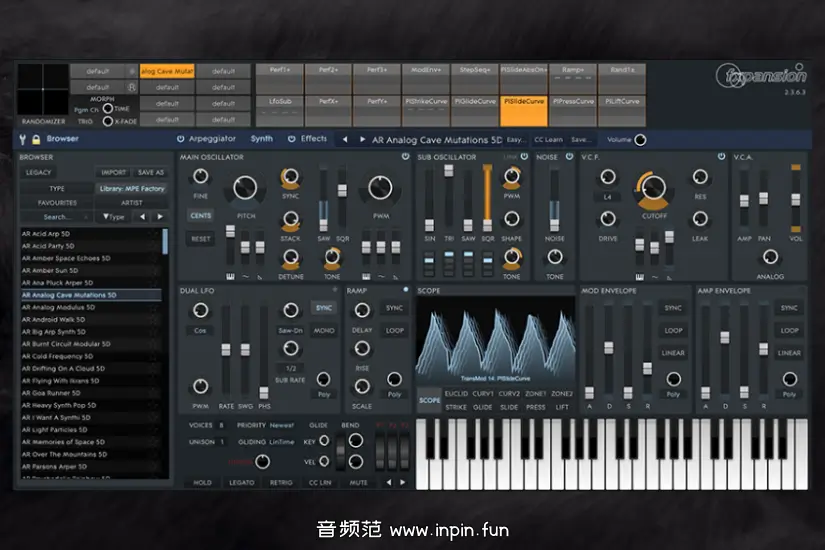Toggle the MUTE button
The image size is (825, 550).
(x=359, y=483)
